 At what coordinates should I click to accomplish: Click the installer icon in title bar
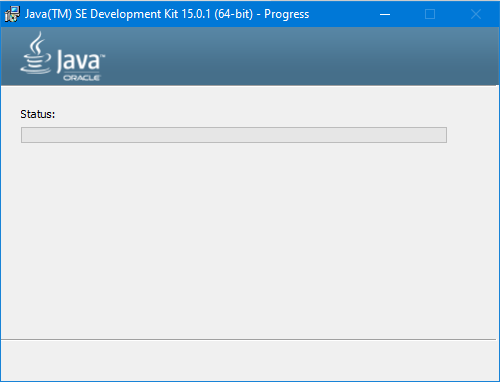(x=12, y=14)
